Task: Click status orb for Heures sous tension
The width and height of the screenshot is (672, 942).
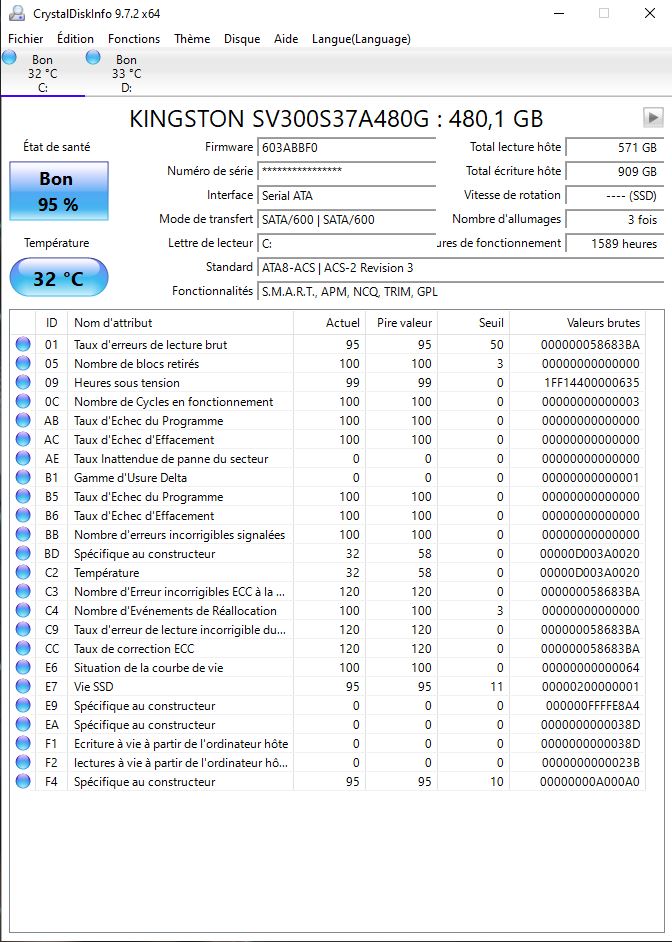Action: [x=23, y=383]
